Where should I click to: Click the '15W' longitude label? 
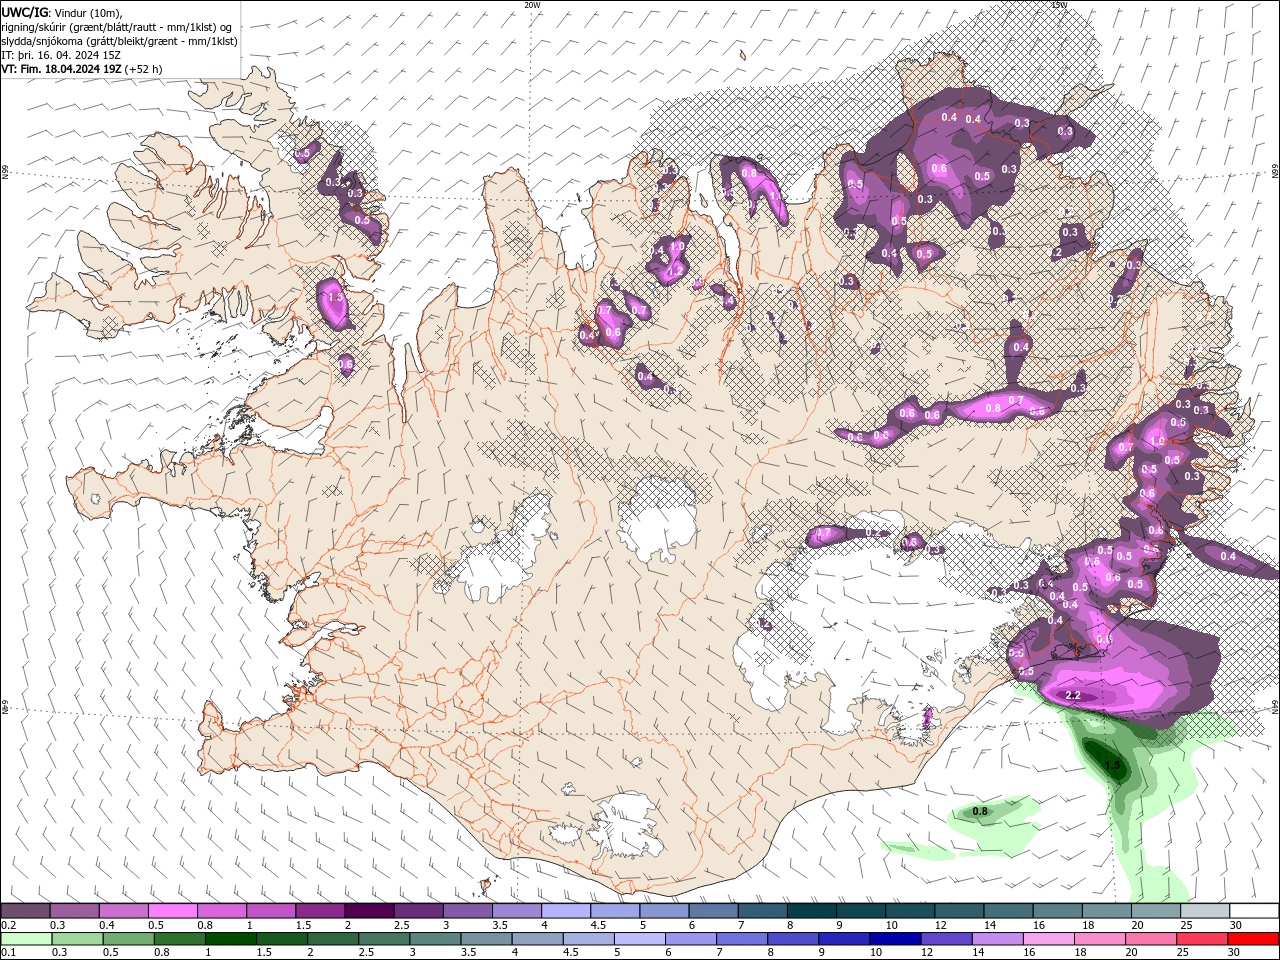pyautogui.click(x=1060, y=5)
